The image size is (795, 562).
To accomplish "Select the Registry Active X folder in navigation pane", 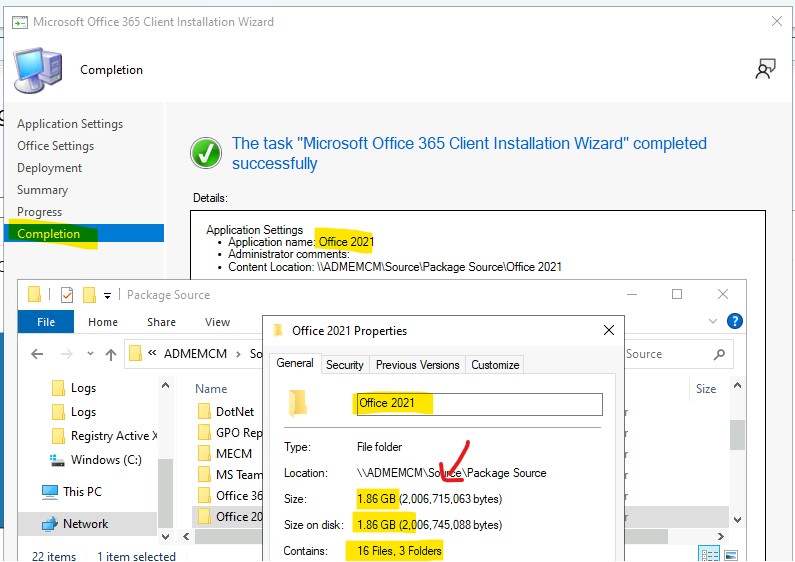I will 105,436.
